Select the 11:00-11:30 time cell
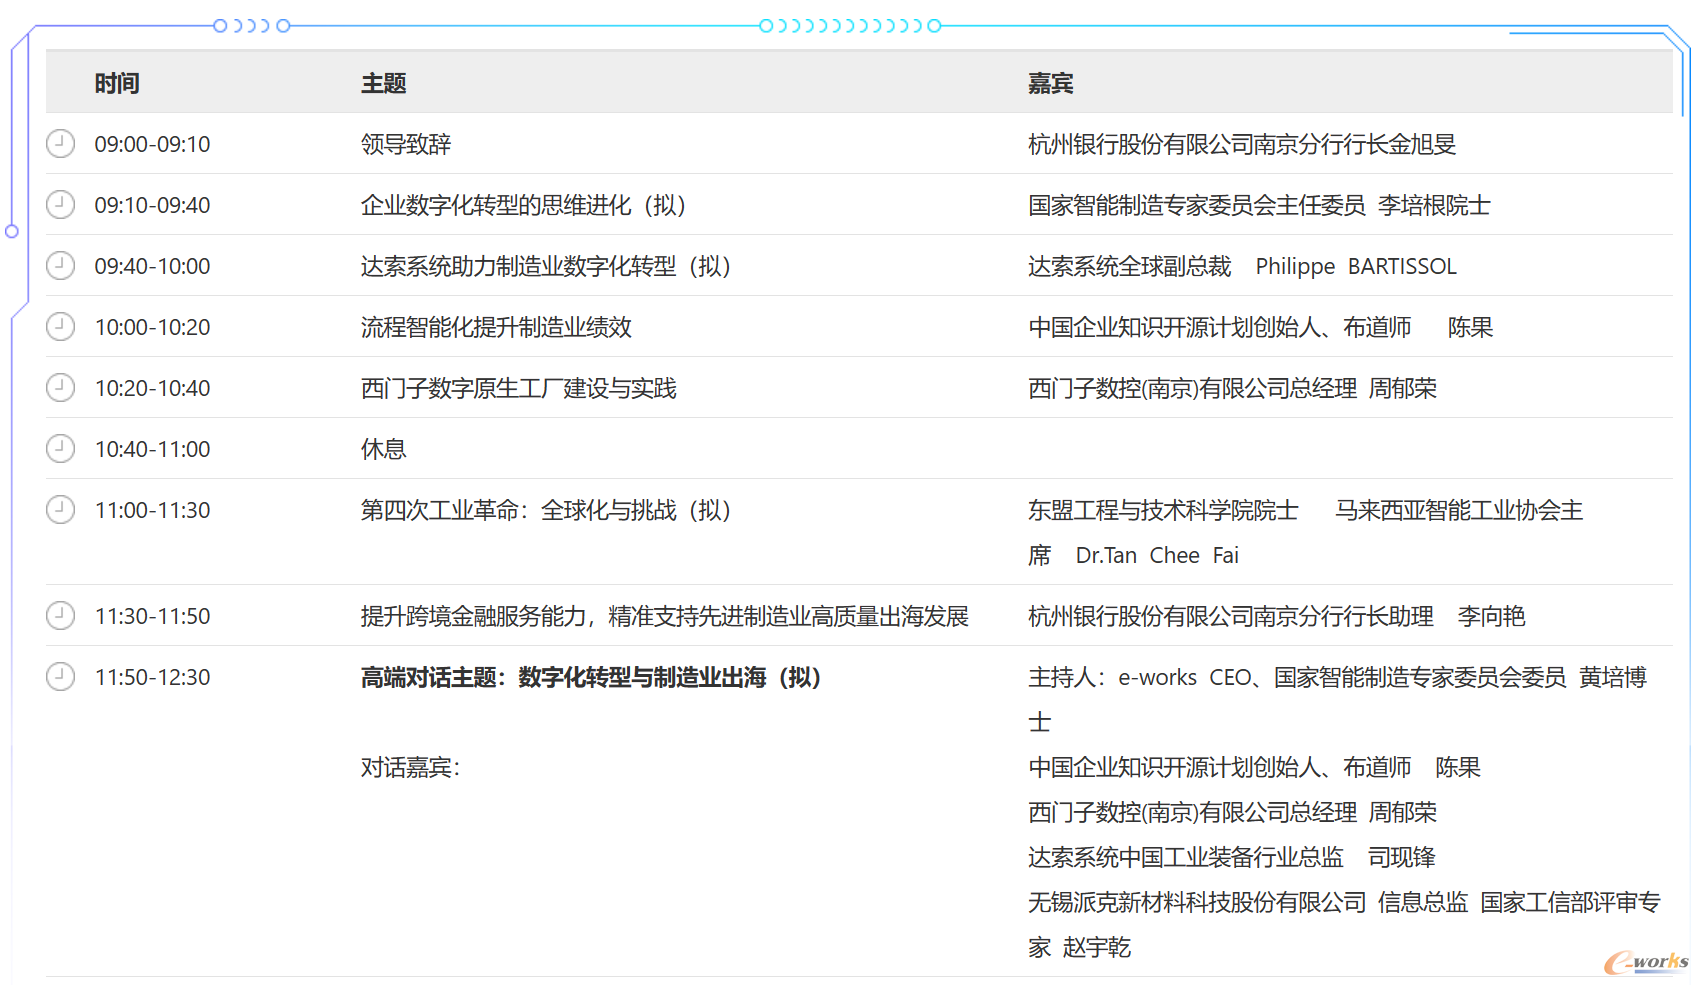Viewport: 1699px width, 985px height. 153,510
